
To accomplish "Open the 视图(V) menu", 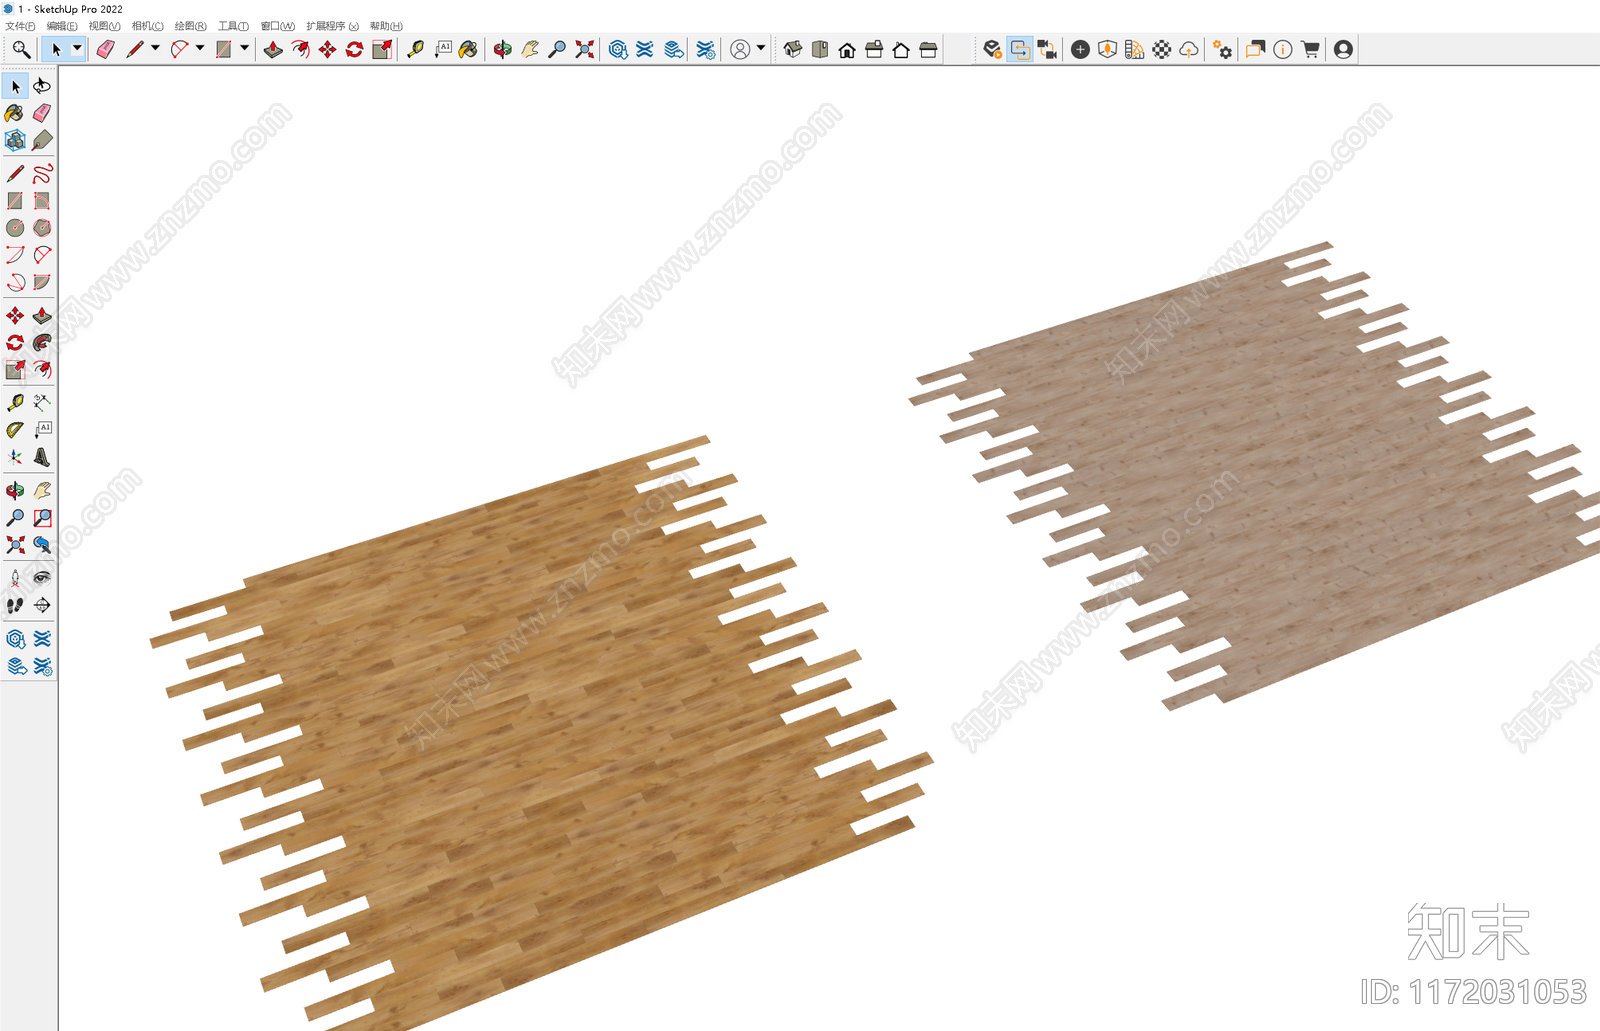I will (104, 26).
